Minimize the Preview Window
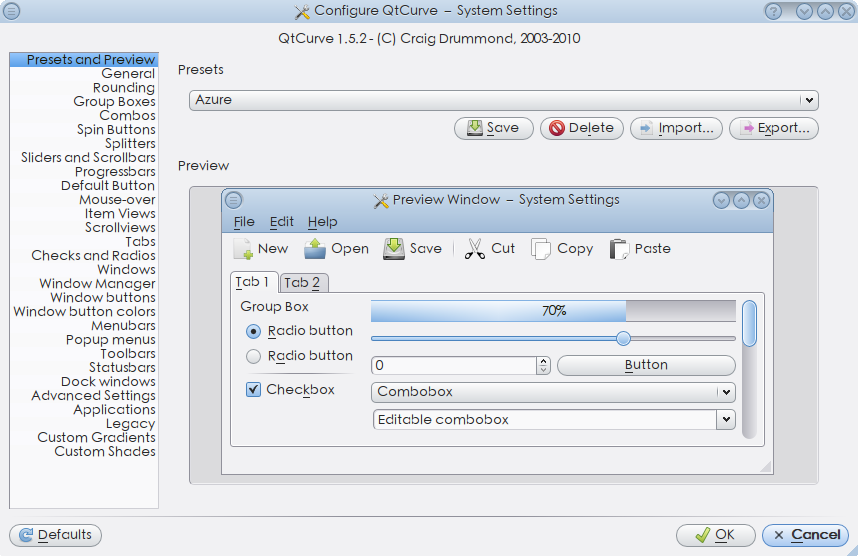The height and width of the screenshot is (556, 858). tap(721, 200)
